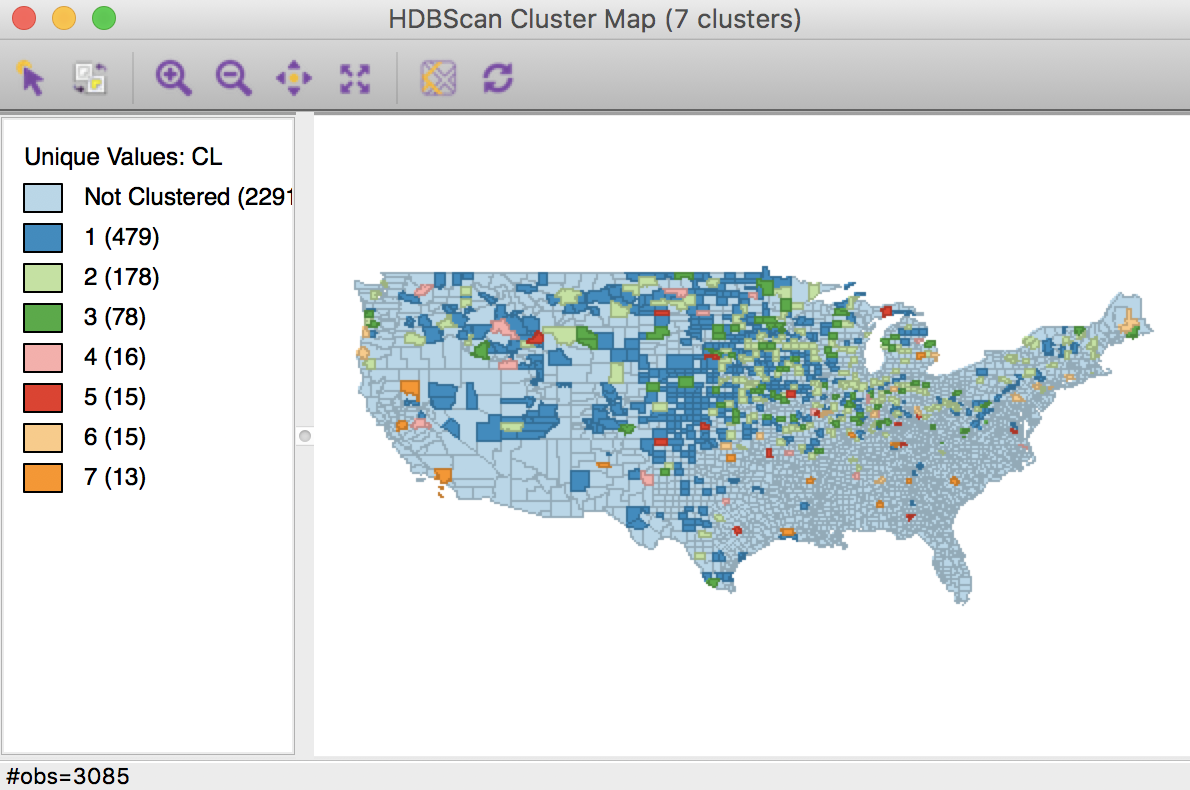This screenshot has height=790, width=1190.
Task: Click the cluster 5 red swatch
Action: tap(41, 397)
